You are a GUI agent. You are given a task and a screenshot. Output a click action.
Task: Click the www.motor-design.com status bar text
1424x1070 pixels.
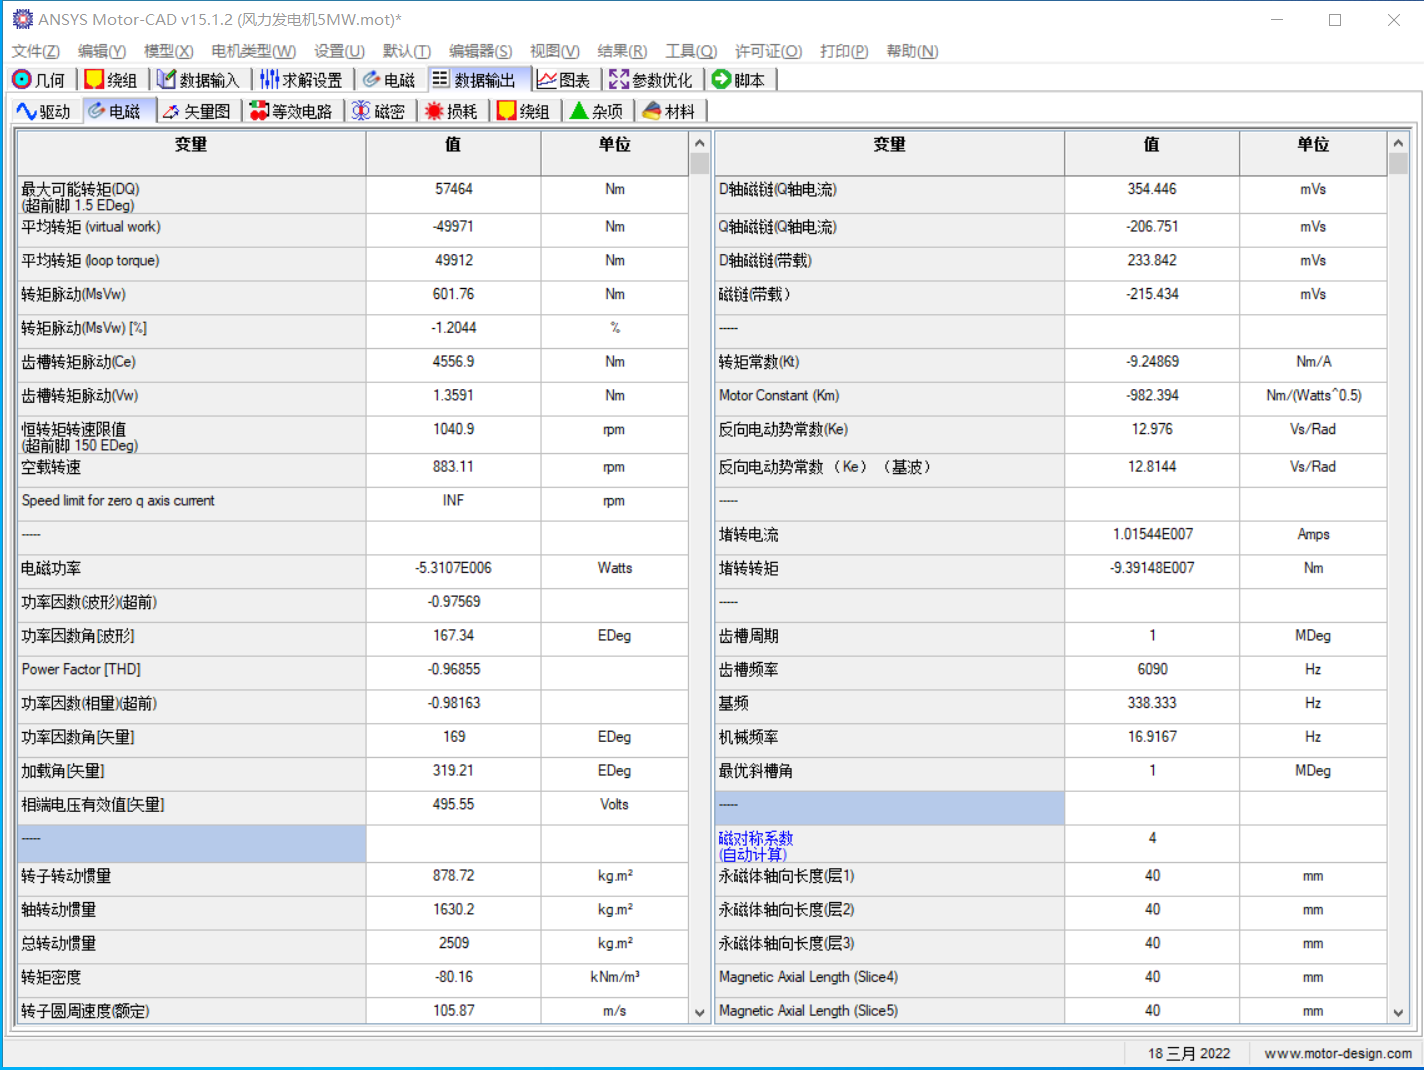click(1338, 1053)
